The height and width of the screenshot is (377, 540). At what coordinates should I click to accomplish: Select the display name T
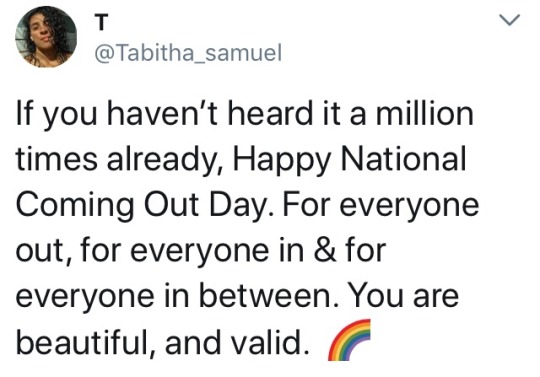[101, 22]
